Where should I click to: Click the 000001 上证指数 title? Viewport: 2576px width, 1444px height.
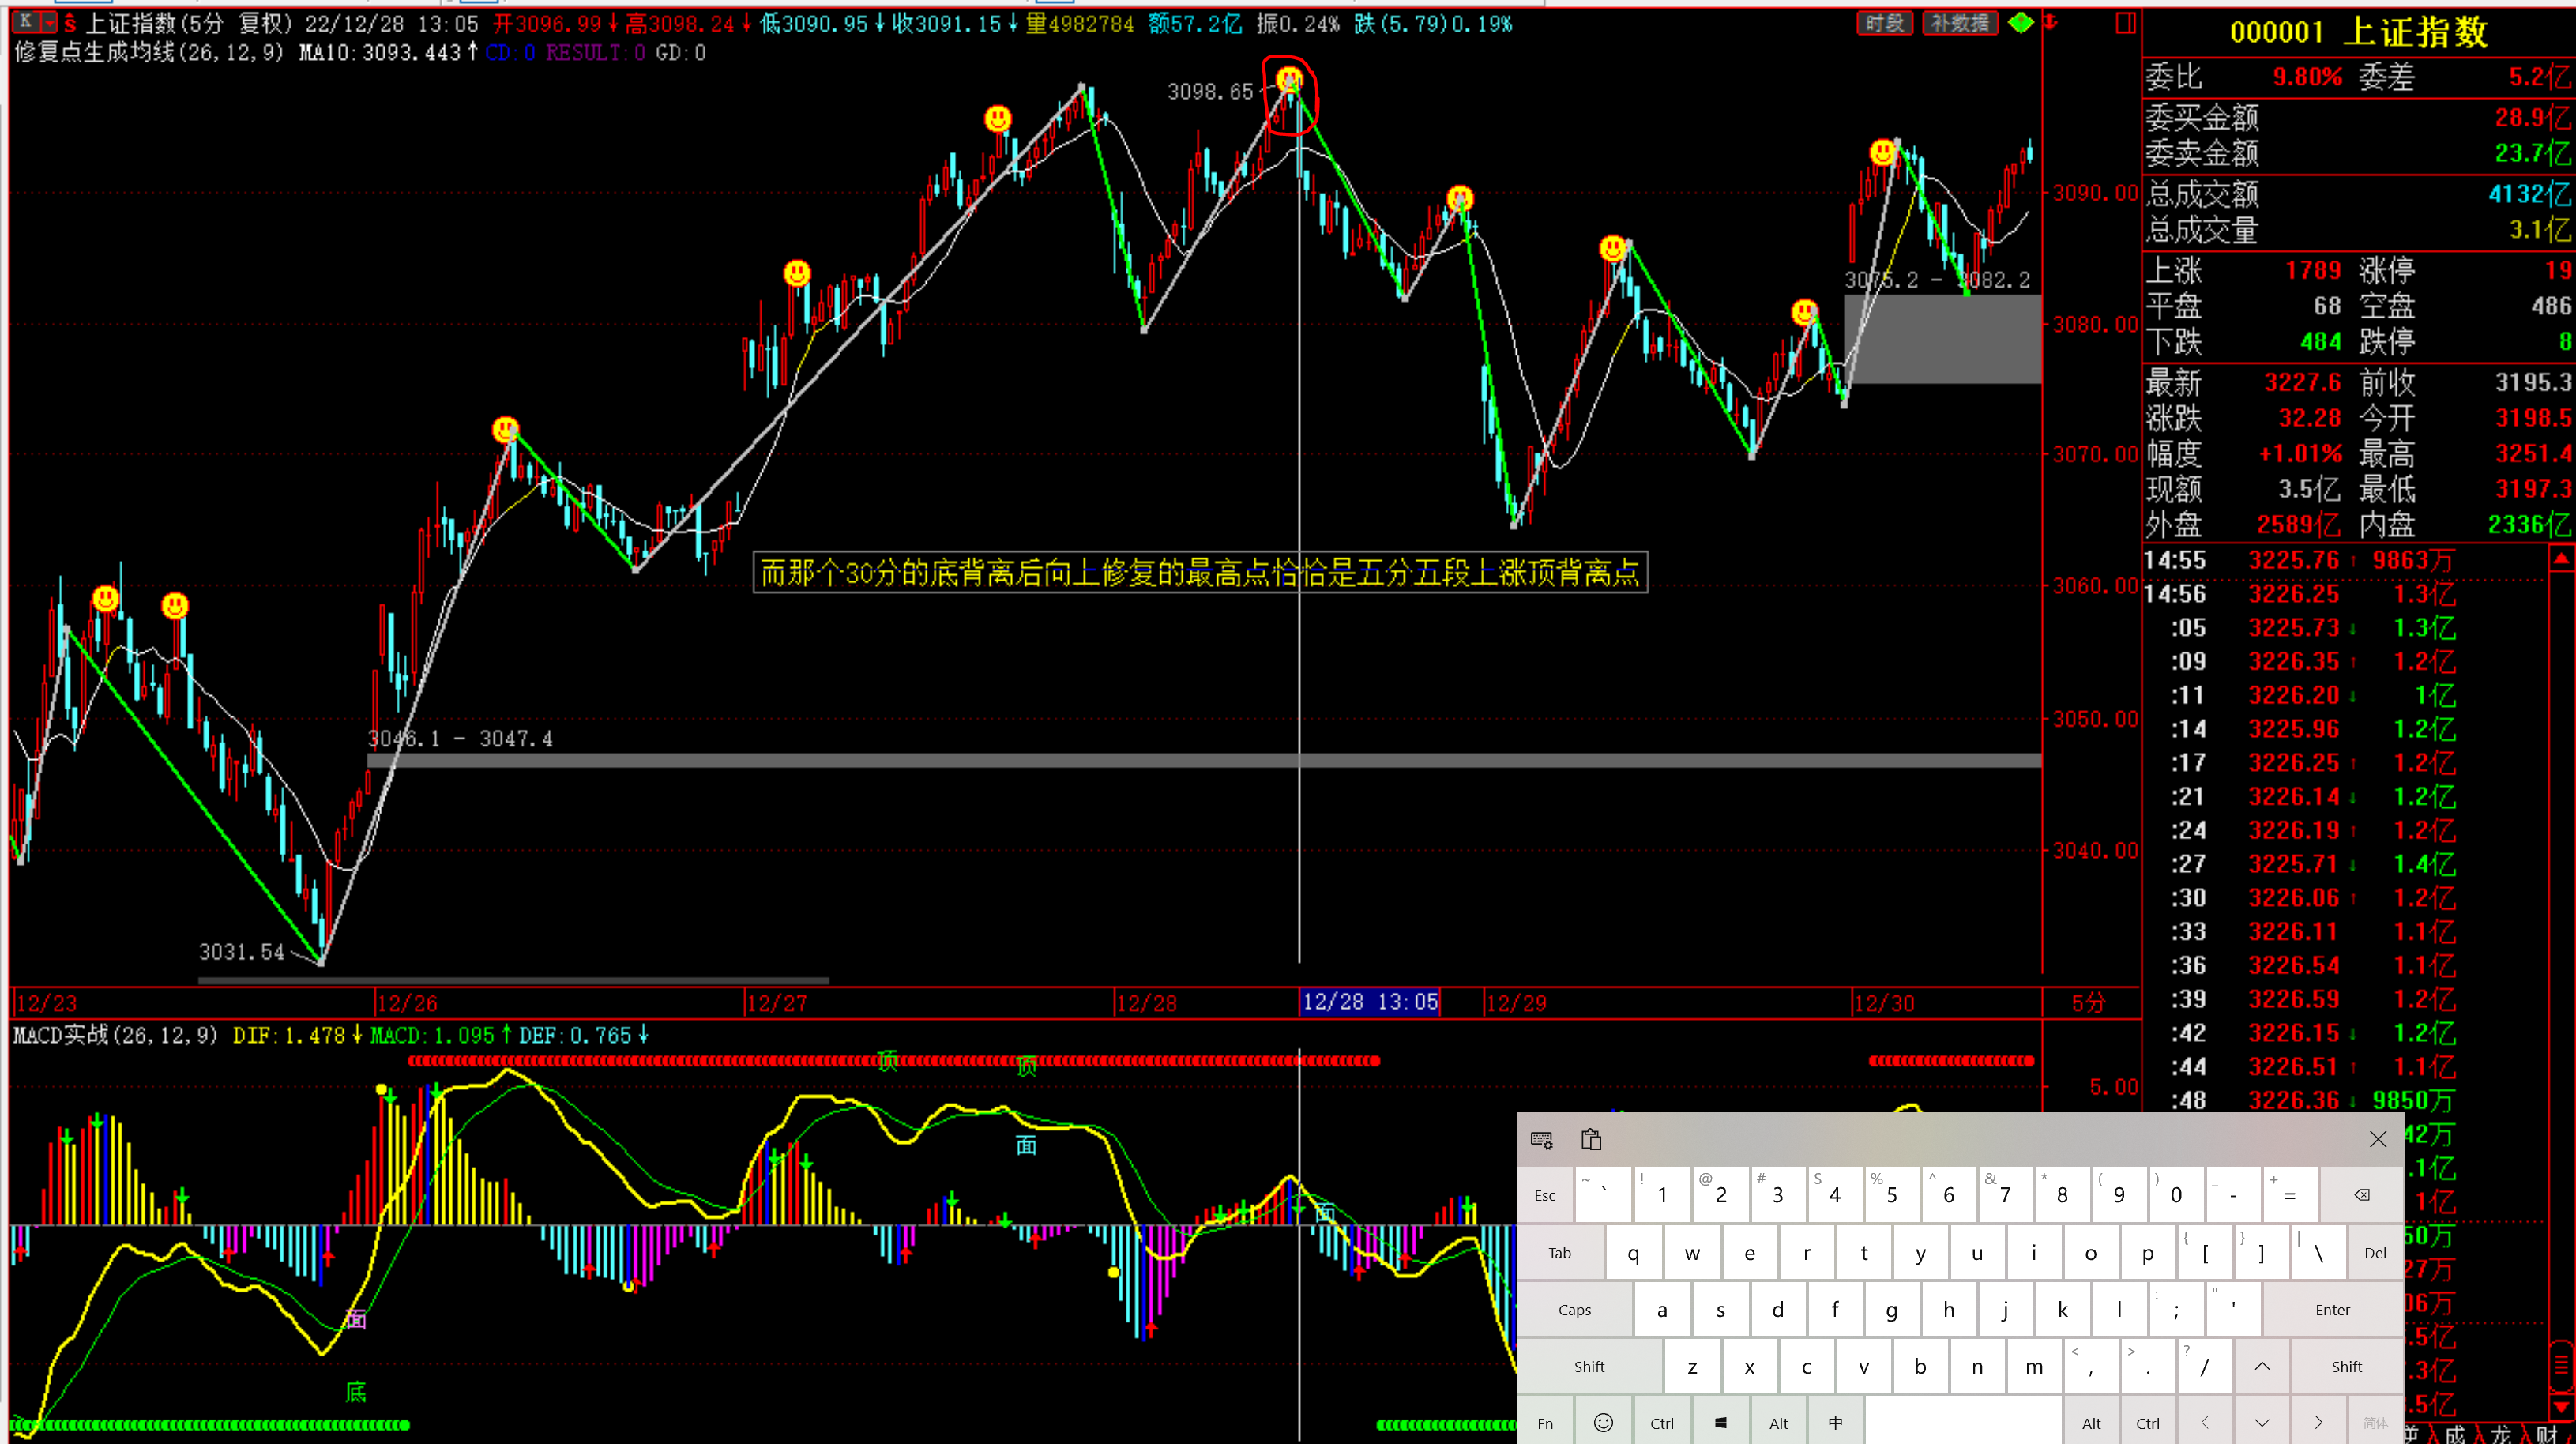pyautogui.click(x=2358, y=32)
